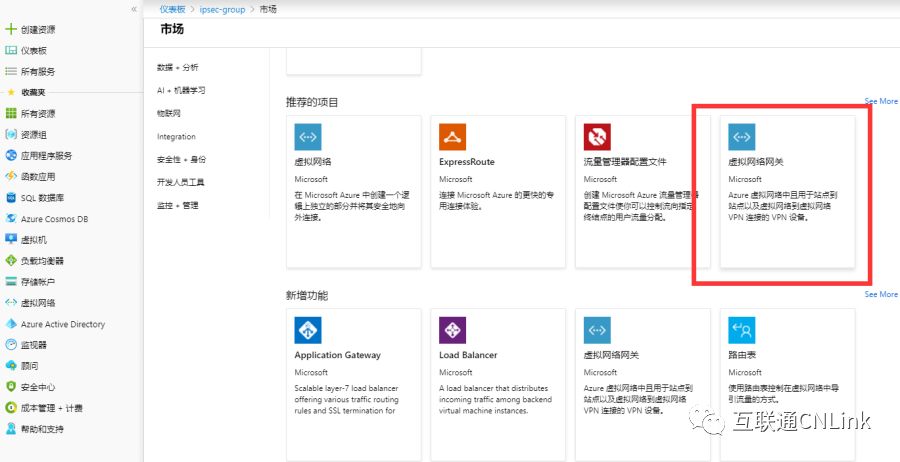Click the 仪表板 breadcrumb link

click(173, 9)
